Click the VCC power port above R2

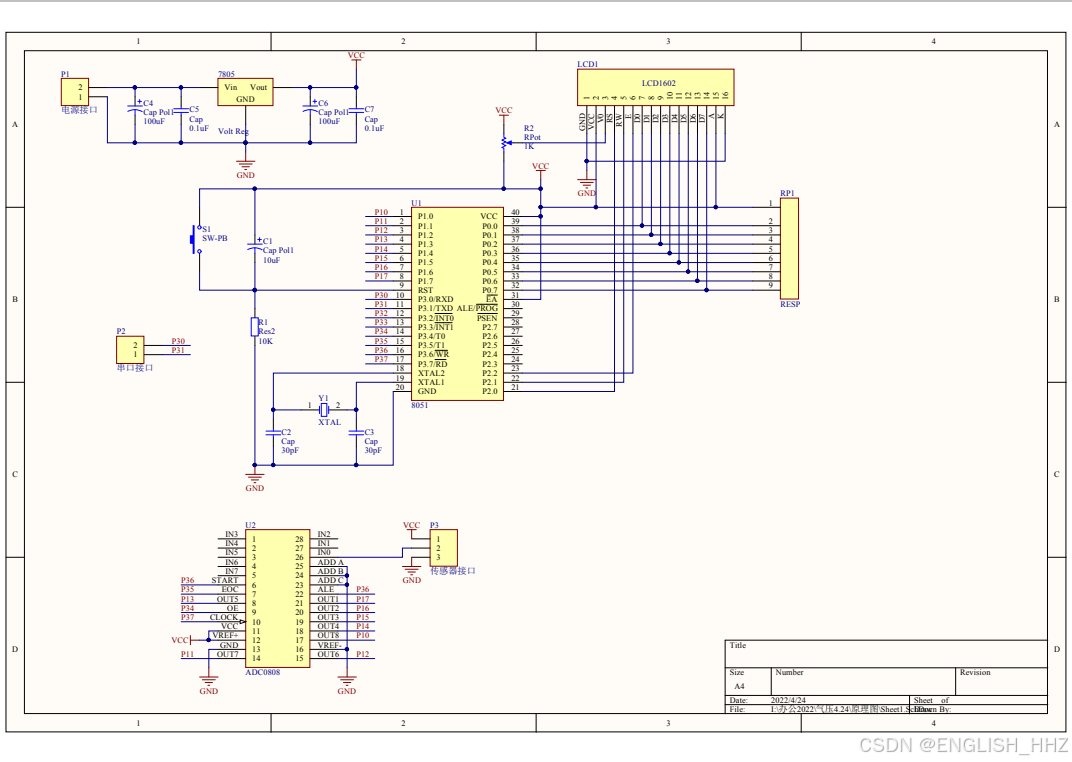(504, 114)
